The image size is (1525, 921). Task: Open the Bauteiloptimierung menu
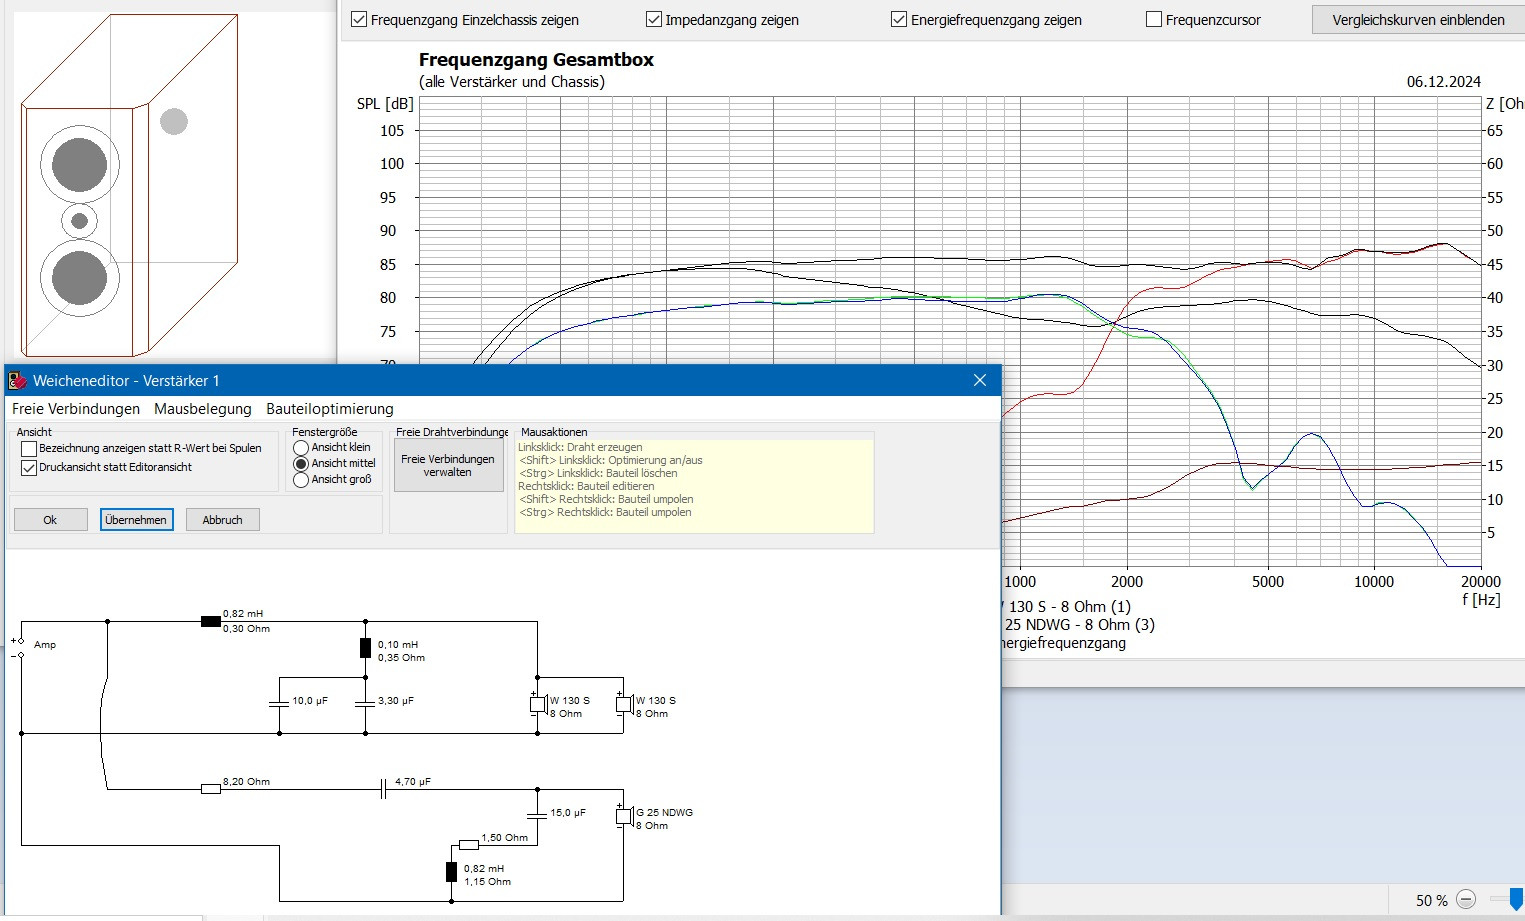(x=329, y=409)
